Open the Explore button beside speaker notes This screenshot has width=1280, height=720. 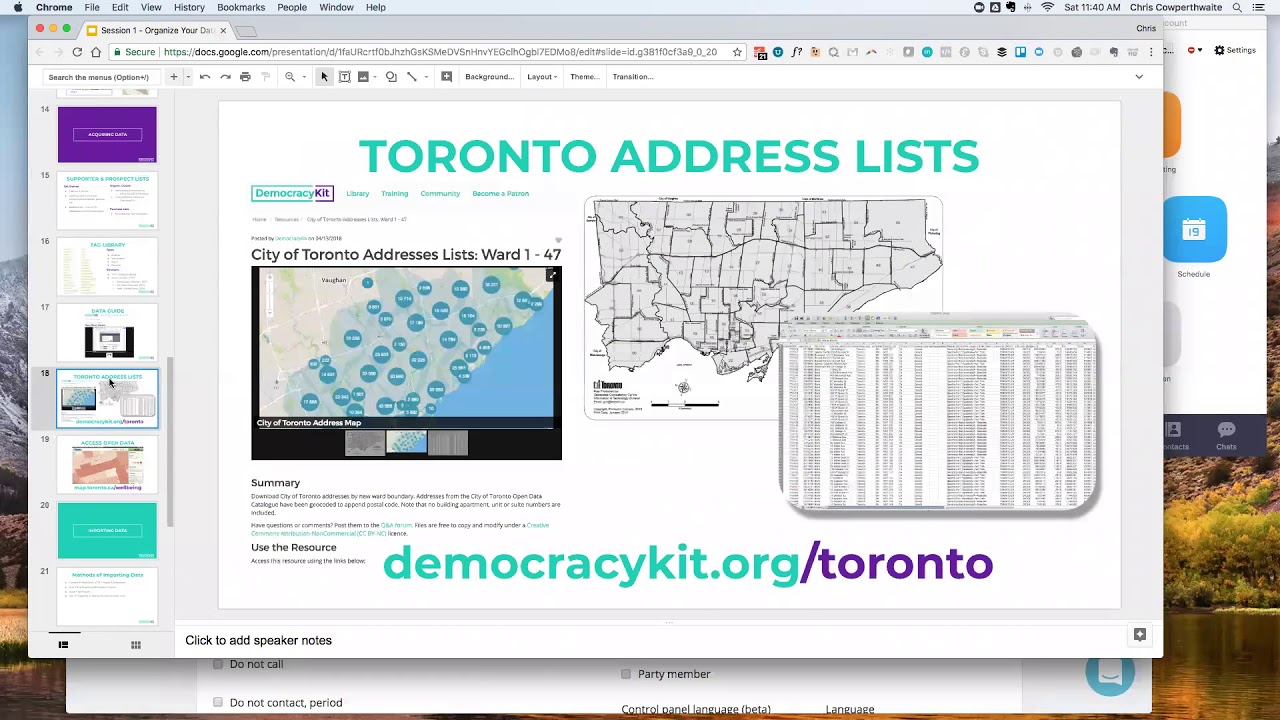pyautogui.click(x=1139, y=635)
